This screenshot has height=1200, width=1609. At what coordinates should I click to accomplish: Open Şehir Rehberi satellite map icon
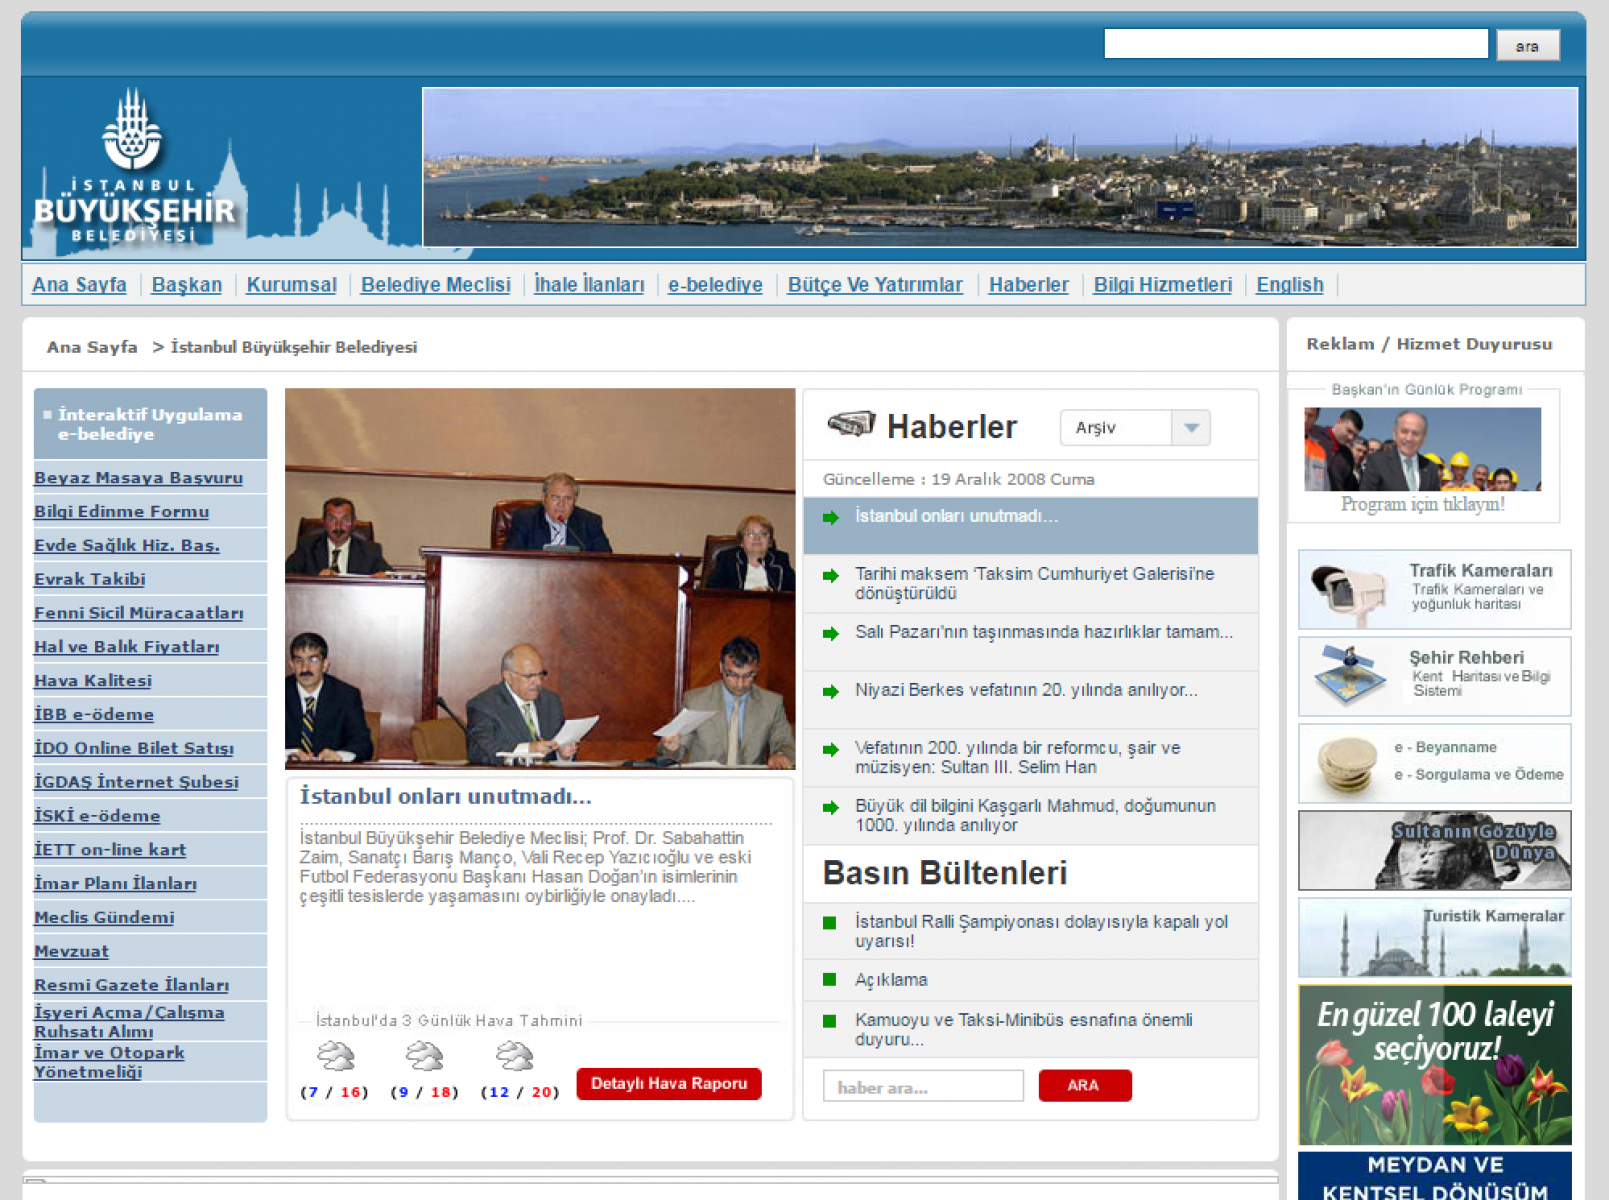point(1349,675)
